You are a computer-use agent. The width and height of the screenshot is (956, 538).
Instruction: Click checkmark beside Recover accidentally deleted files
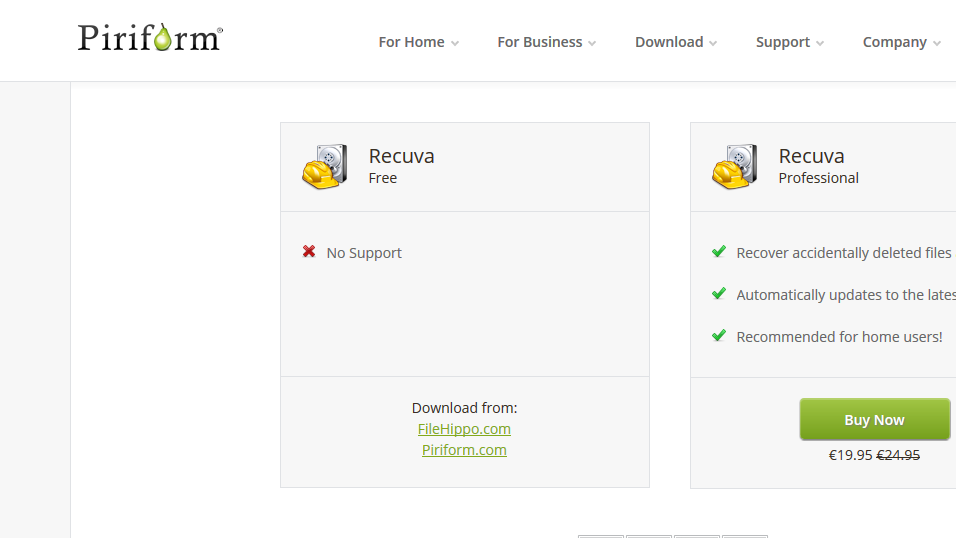coord(719,251)
